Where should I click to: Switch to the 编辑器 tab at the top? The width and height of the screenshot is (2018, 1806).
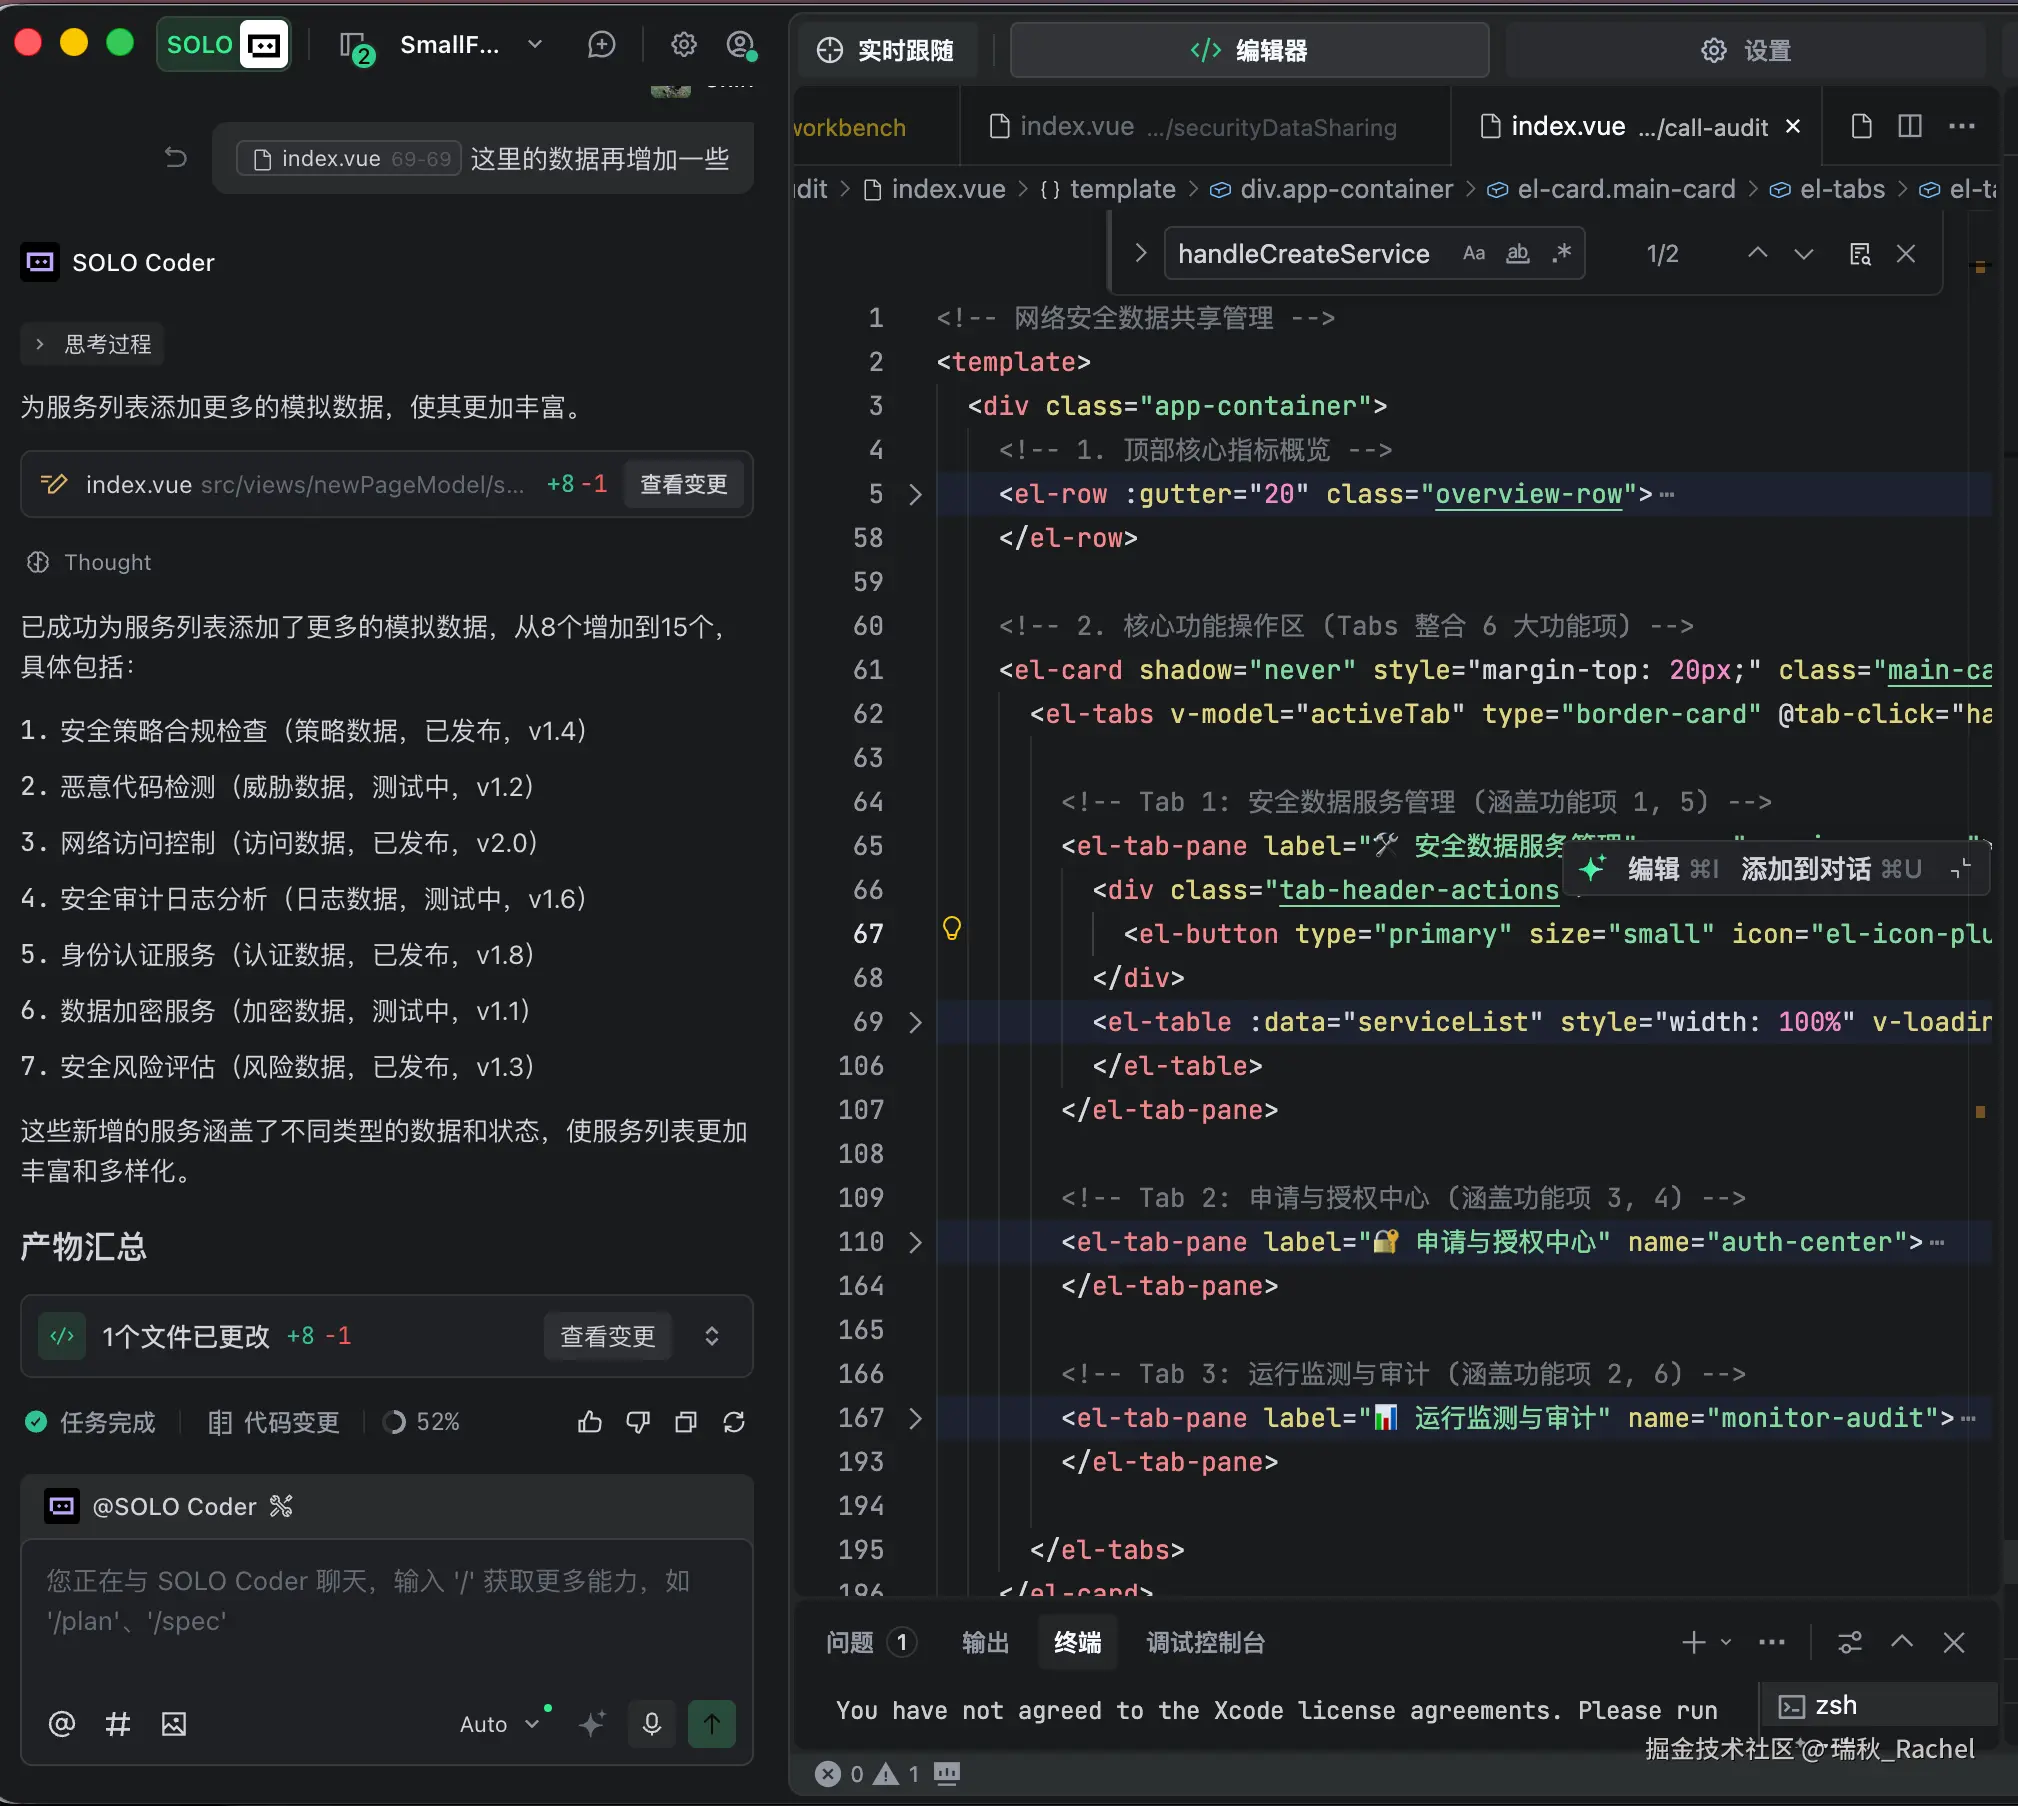(1248, 50)
